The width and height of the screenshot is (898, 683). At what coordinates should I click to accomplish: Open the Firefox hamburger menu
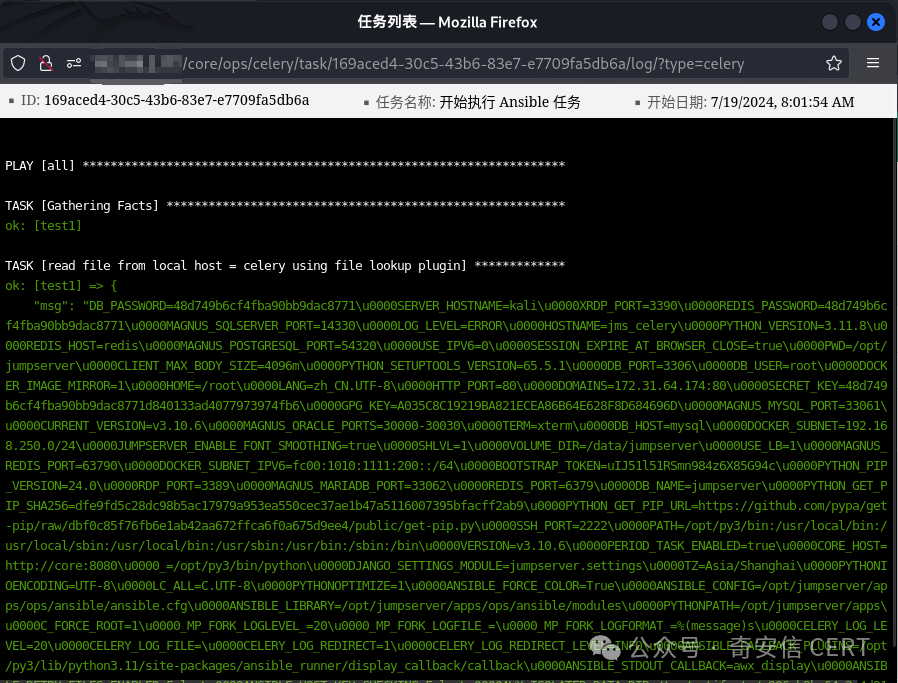[x=873, y=63]
